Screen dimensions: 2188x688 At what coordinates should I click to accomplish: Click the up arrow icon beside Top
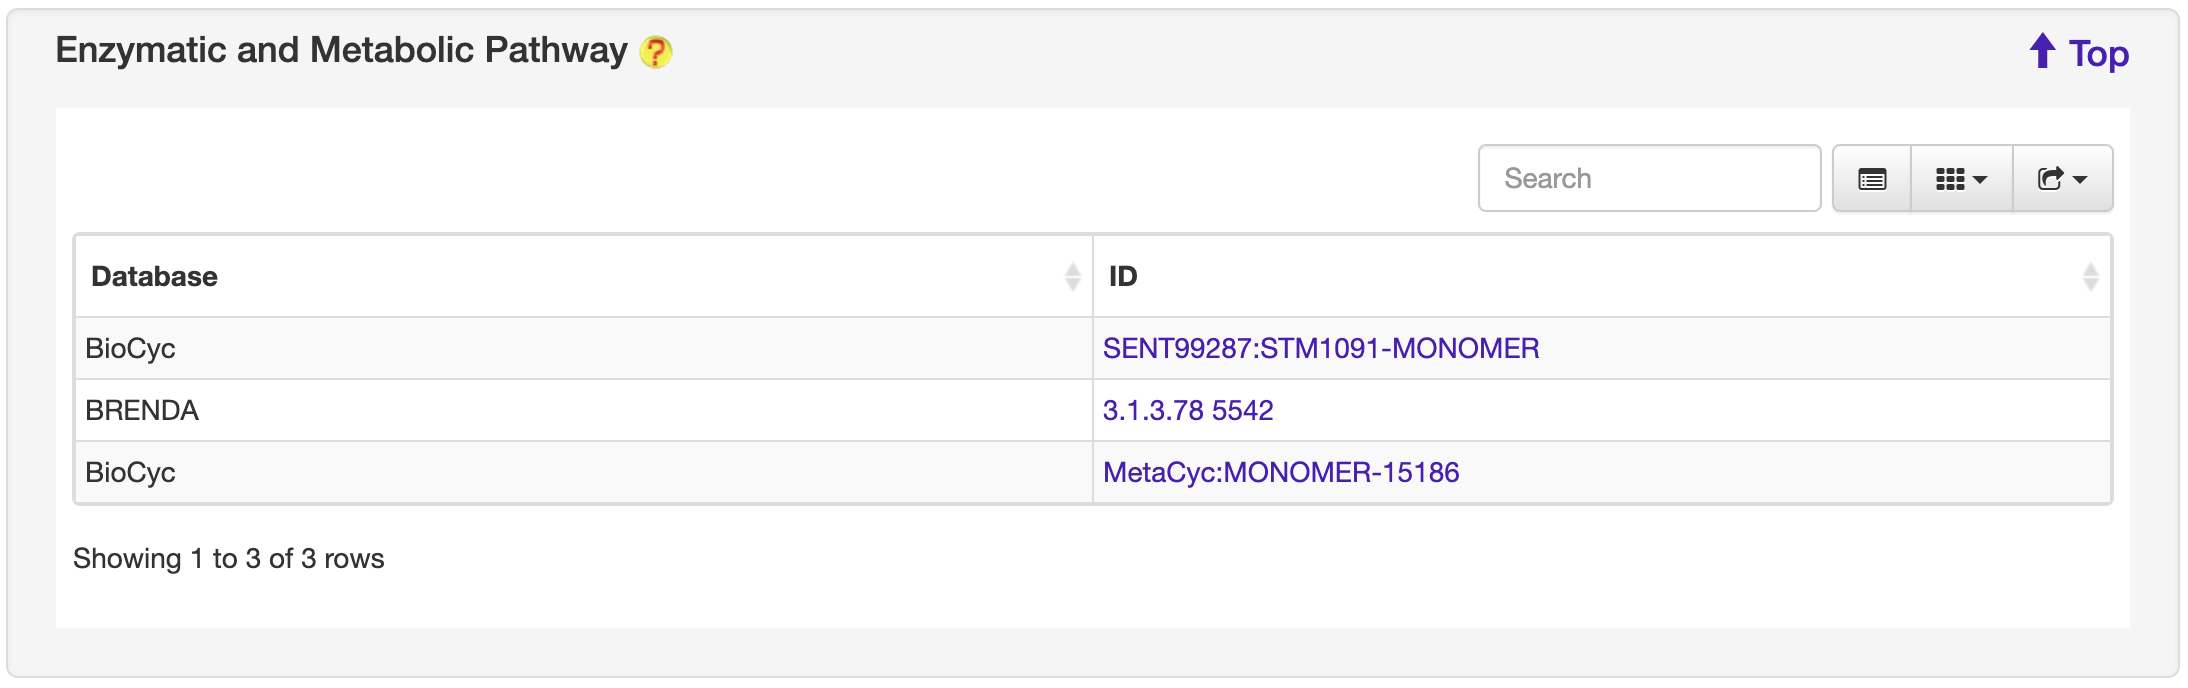(x=2042, y=51)
